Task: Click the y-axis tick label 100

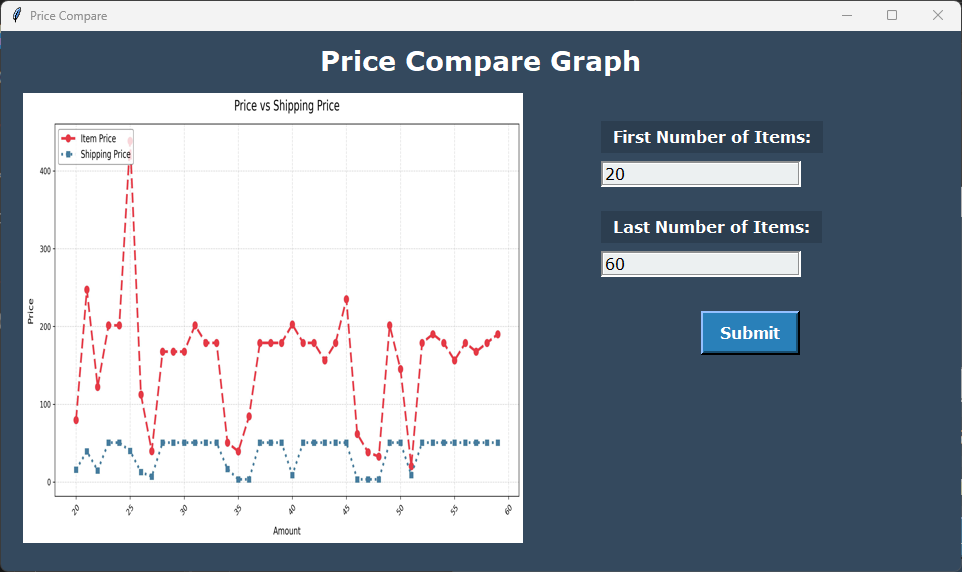Action: pos(45,404)
